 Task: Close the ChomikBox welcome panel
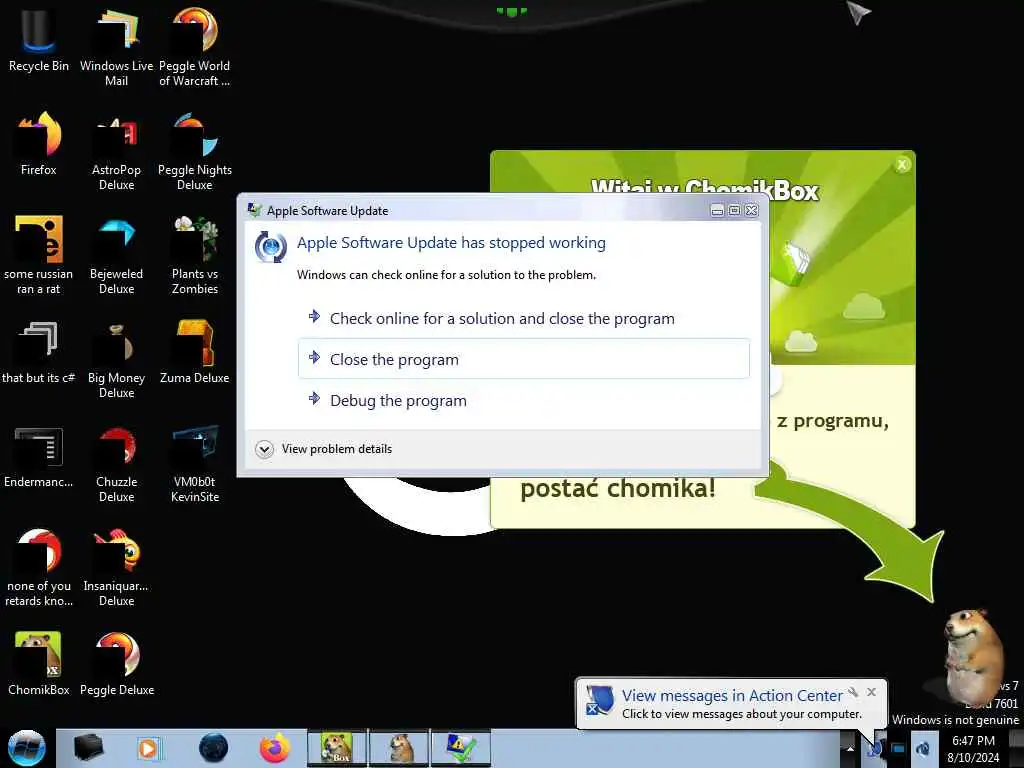(x=902, y=165)
